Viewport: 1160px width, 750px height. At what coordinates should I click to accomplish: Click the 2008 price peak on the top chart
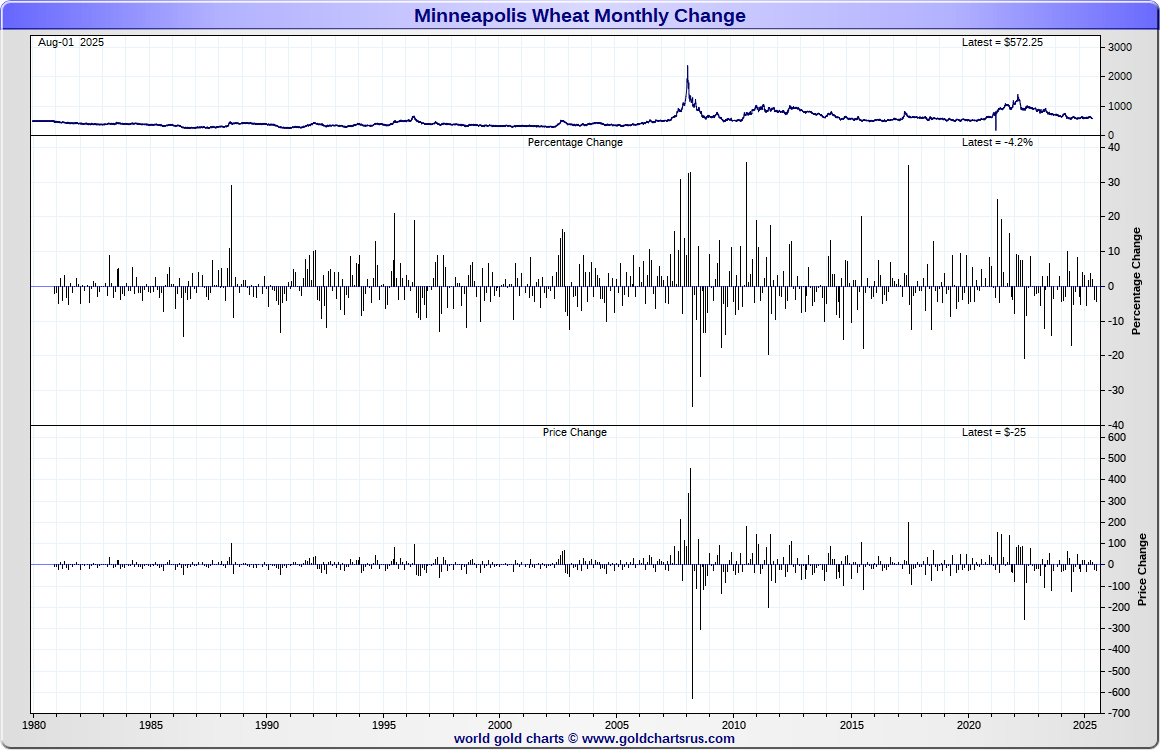[687, 68]
